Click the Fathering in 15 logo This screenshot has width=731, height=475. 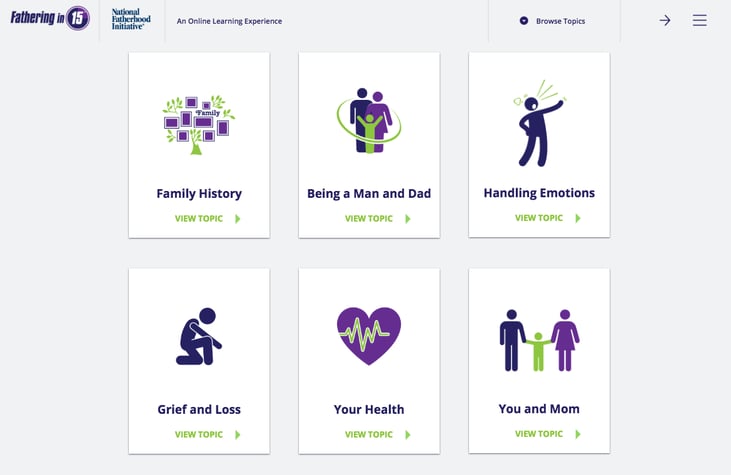[50, 18]
